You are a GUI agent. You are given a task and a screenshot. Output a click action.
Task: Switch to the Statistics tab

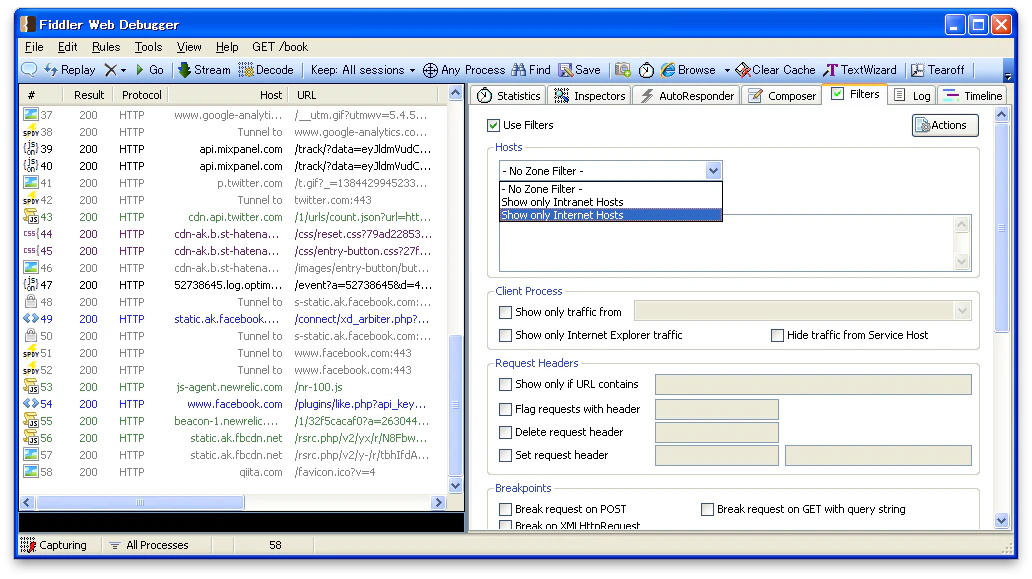pyautogui.click(x=509, y=95)
